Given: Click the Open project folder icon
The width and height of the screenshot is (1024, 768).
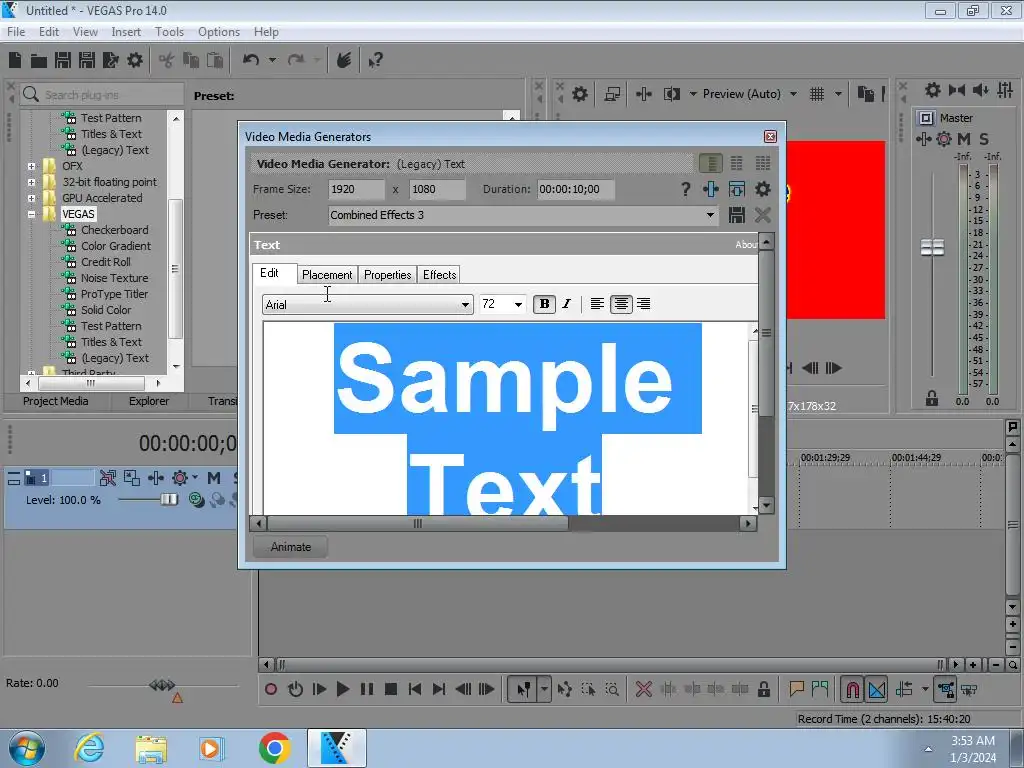Looking at the screenshot, I should (39, 61).
